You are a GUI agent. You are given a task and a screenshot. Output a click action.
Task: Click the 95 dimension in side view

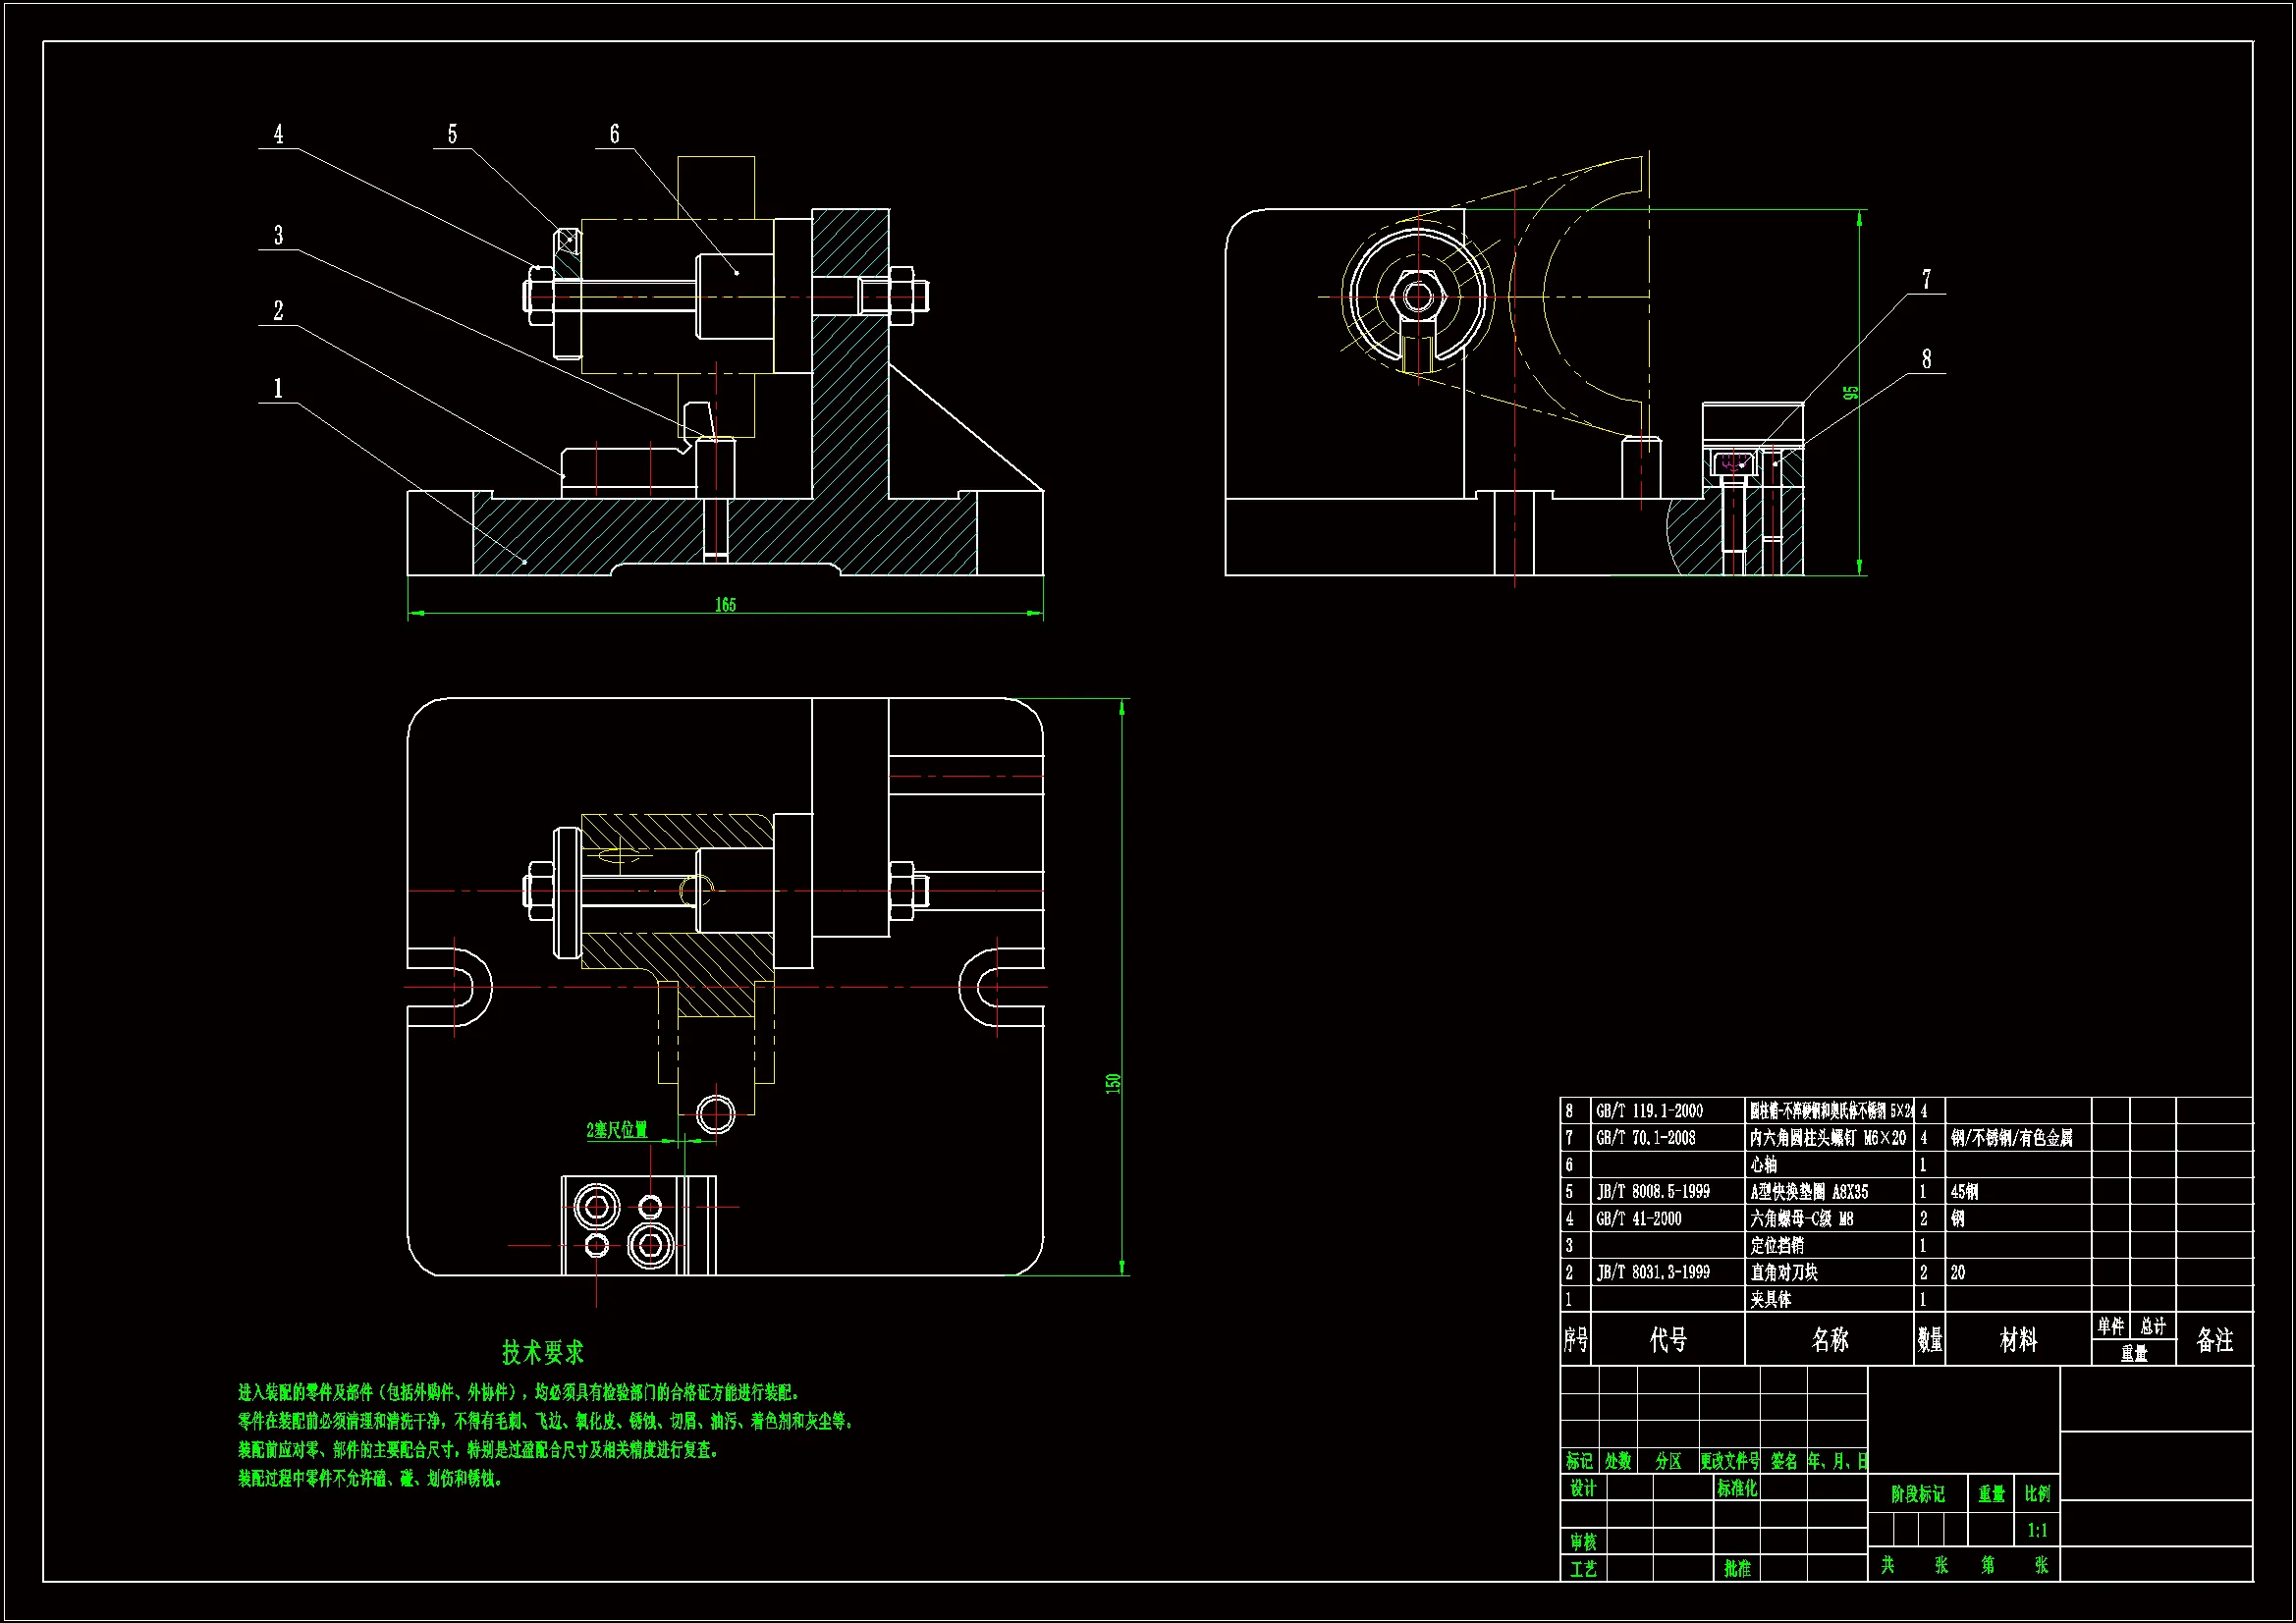point(1851,393)
